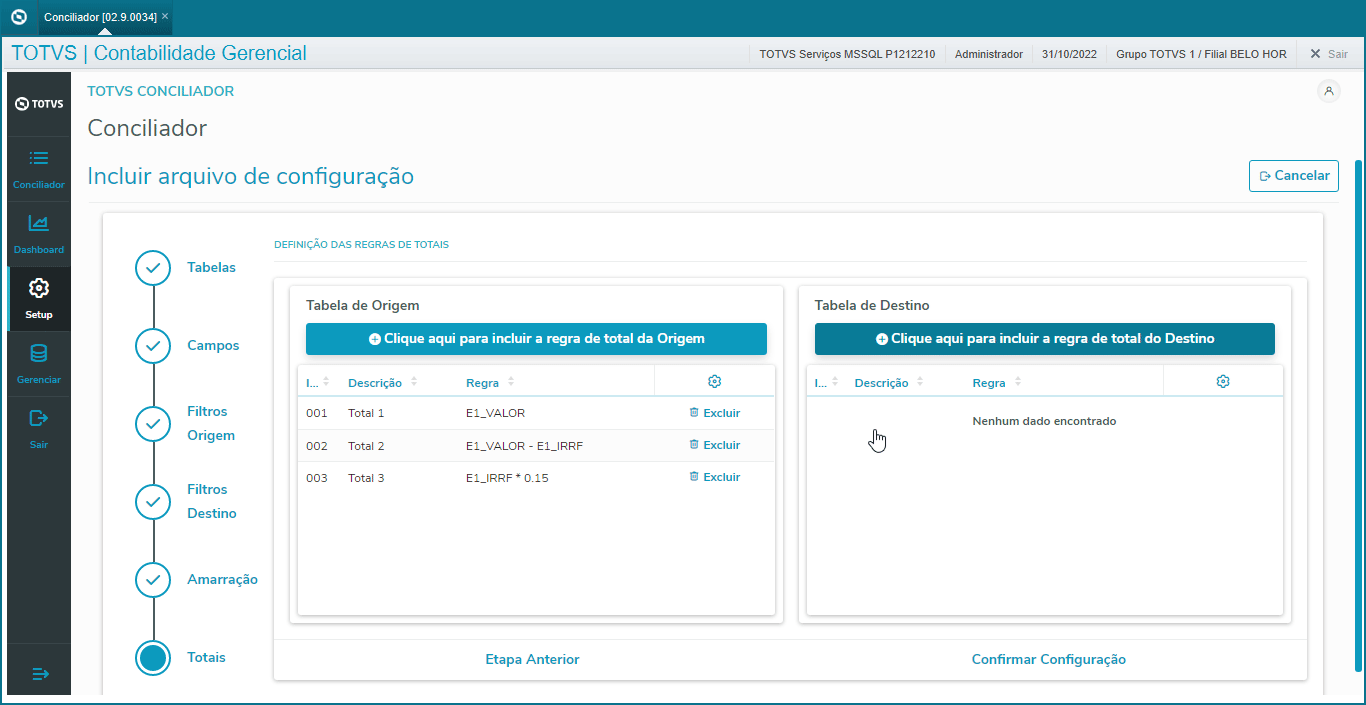
Task: Expand the sidebar with the bottom arrow icon
Action: (x=40, y=674)
